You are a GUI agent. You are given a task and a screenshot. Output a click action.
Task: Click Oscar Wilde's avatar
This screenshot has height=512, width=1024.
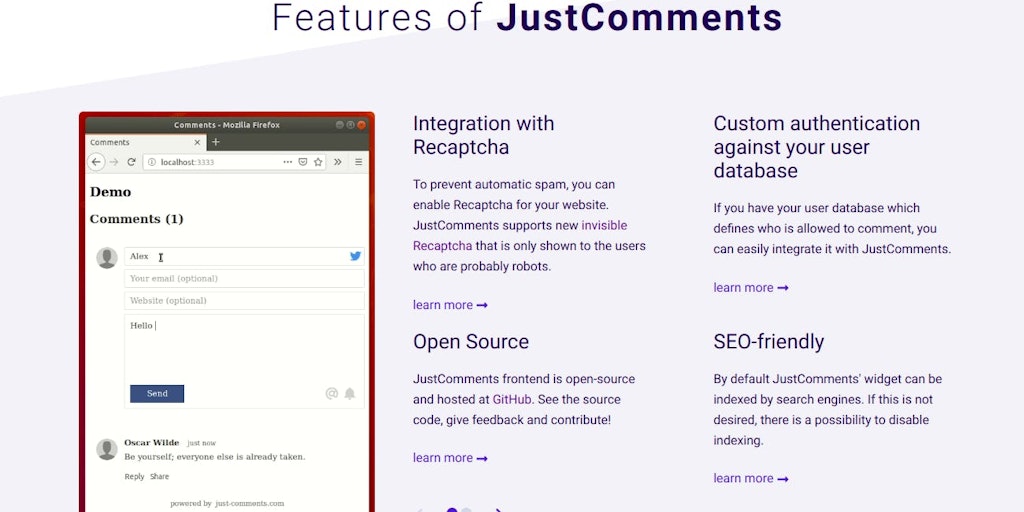pos(107,449)
